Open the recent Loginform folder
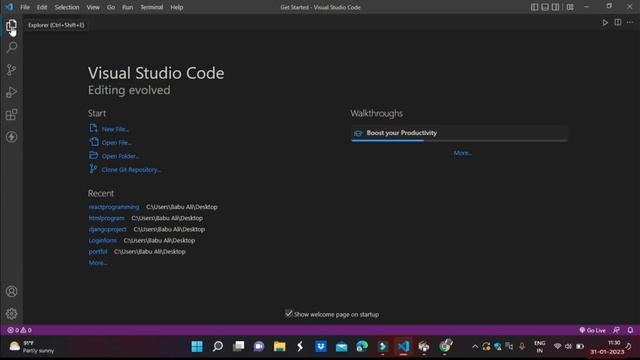The height and width of the screenshot is (360, 640). [102, 240]
